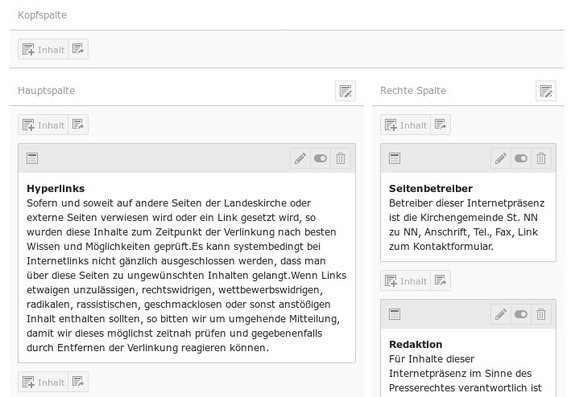Click the Hyperlinks heading text
This screenshot has width=575, height=397.
(x=55, y=188)
